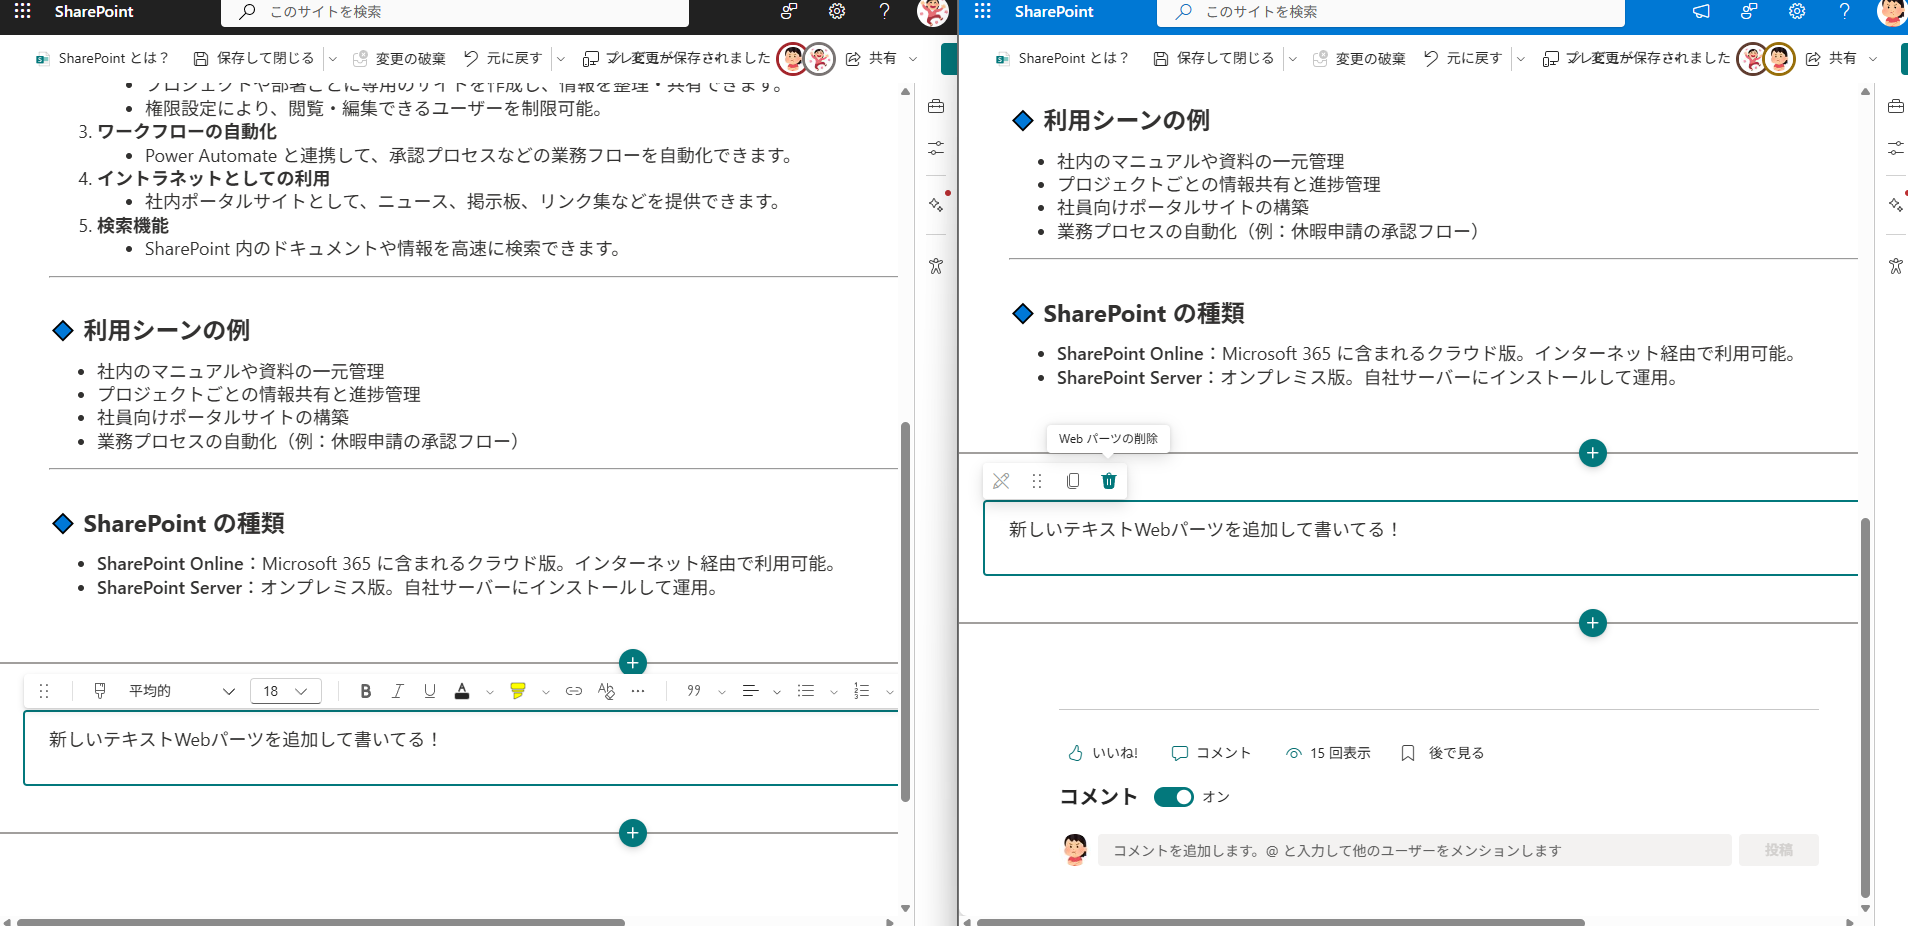Focus the left window site search box
1908x926 pixels.
(x=454, y=12)
